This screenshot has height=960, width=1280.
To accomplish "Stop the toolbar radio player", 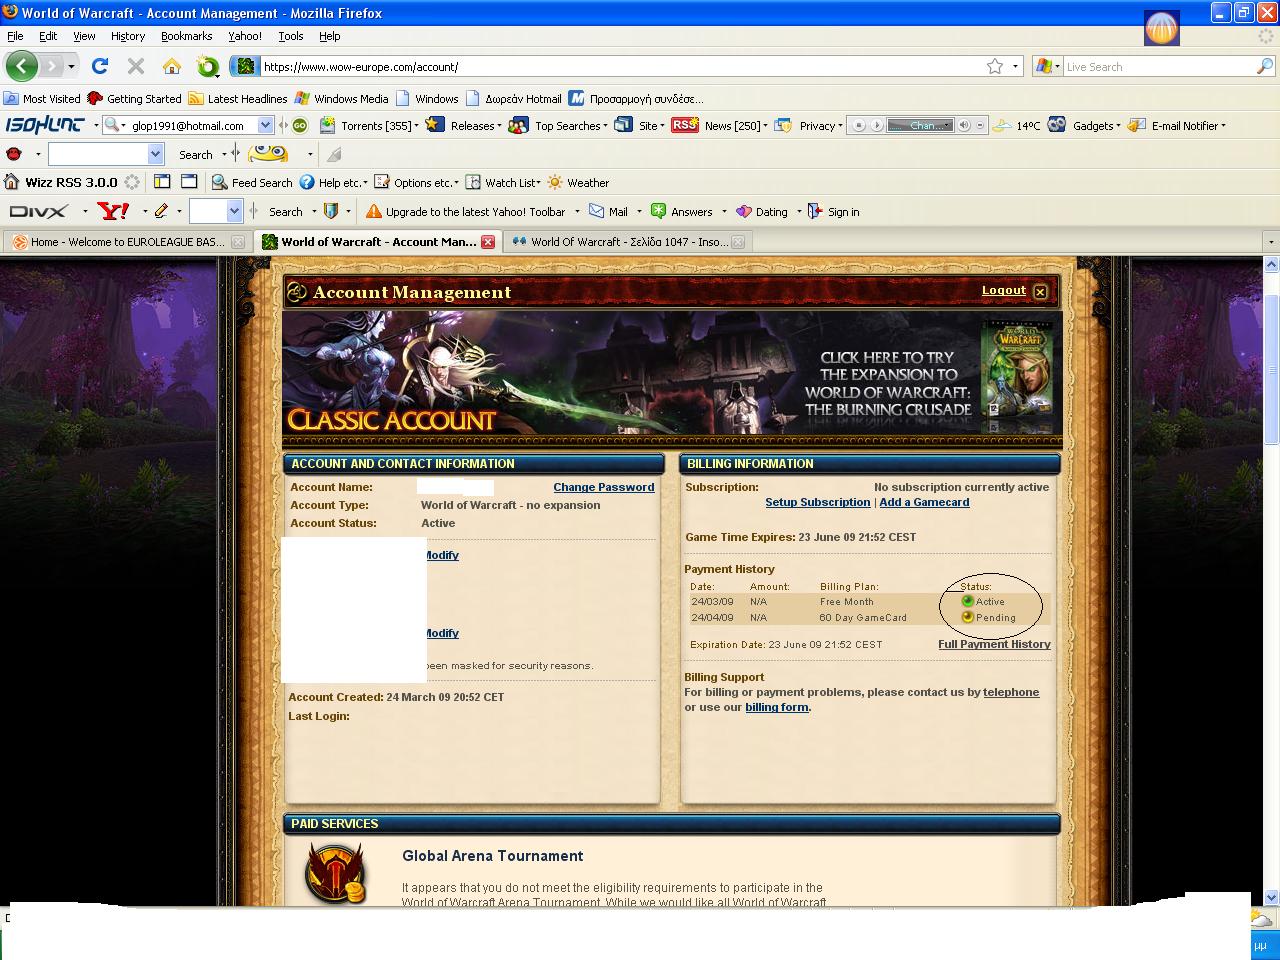I will (857, 125).
